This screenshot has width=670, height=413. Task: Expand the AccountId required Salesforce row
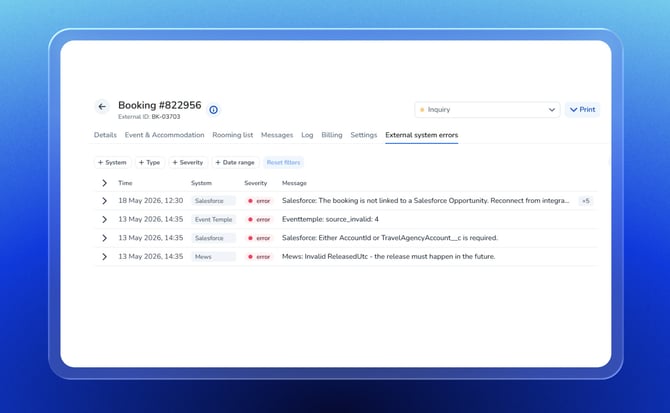pyautogui.click(x=104, y=238)
